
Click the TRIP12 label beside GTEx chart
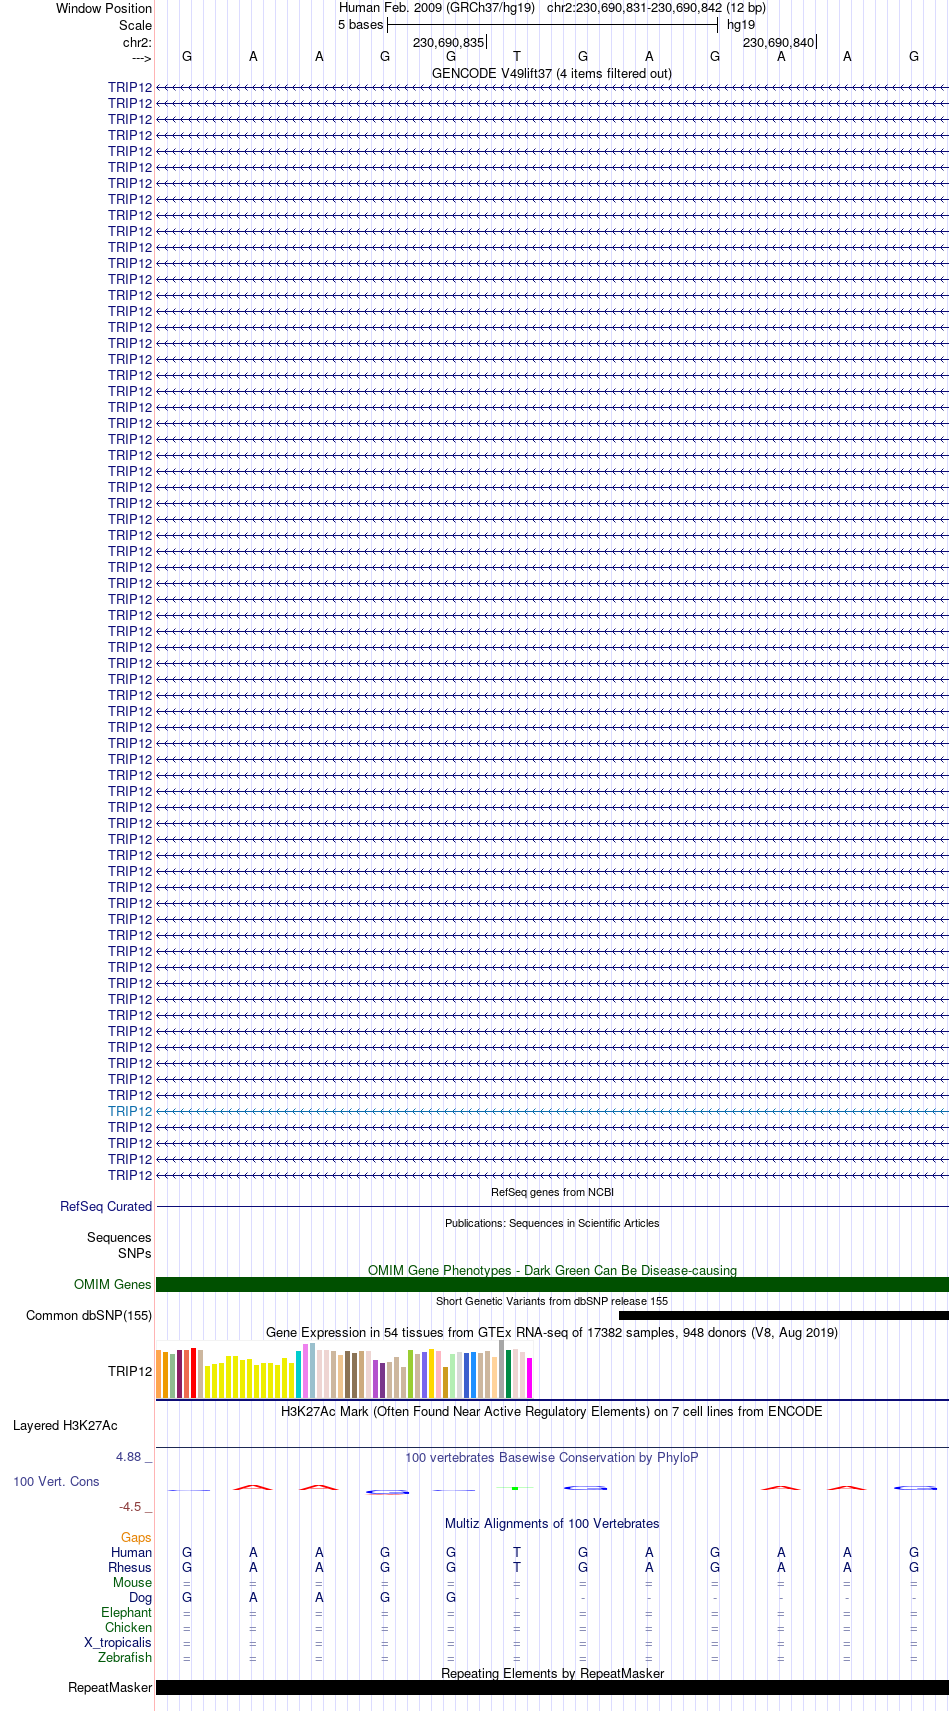[130, 1371]
